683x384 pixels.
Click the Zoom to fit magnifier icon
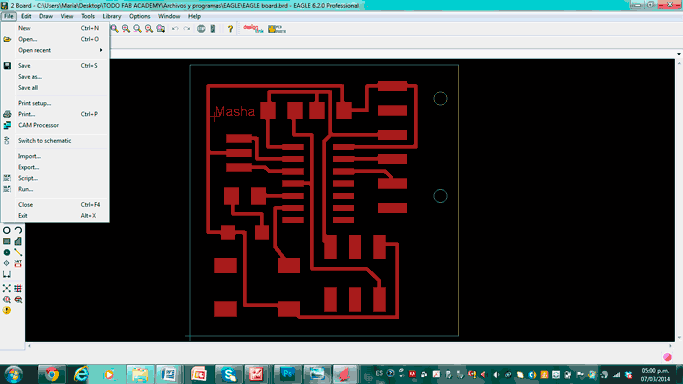point(115,29)
